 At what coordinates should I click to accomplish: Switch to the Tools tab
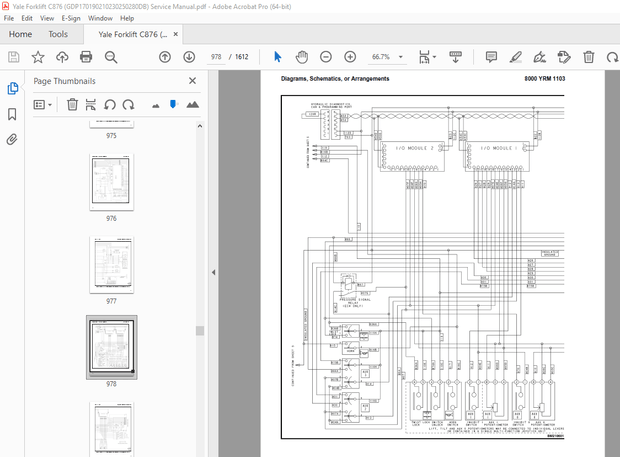[x=58, y=34]
